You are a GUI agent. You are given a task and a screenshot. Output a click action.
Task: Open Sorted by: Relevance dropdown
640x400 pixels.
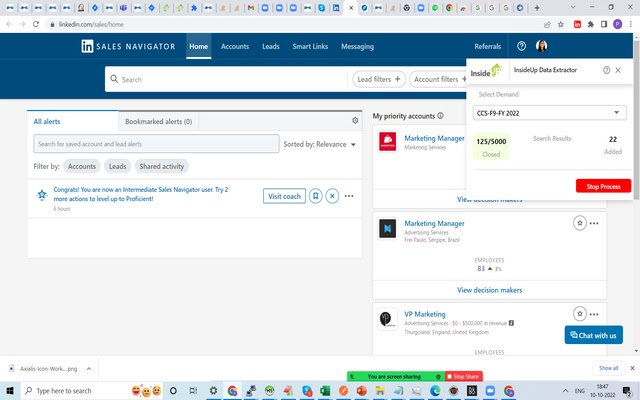click(x=320, y=144)
